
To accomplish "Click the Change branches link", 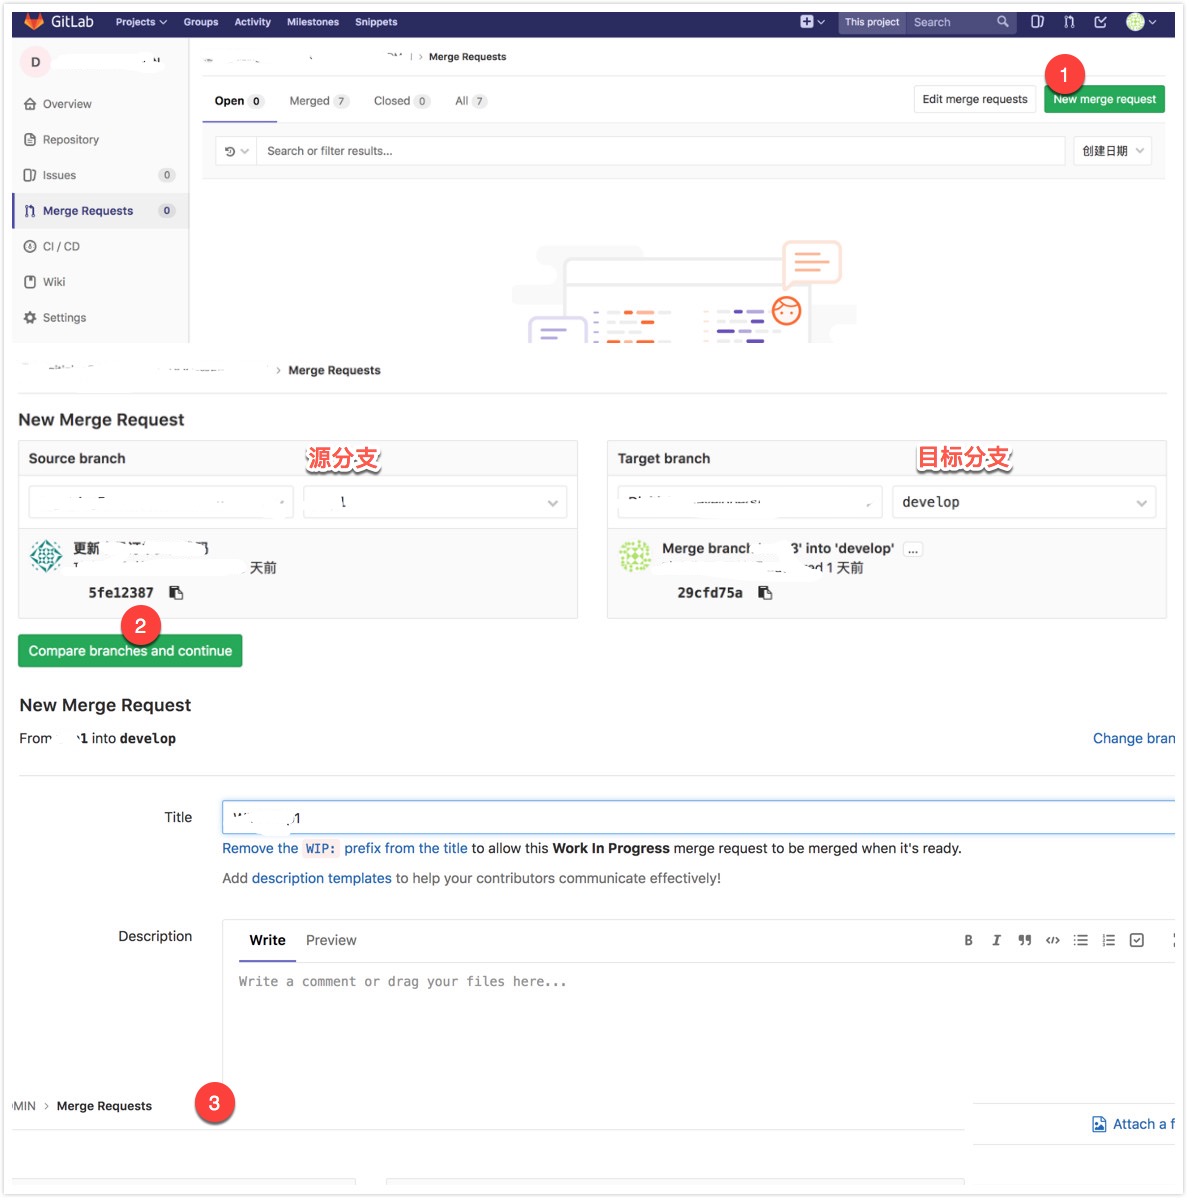I will 1134,738.
